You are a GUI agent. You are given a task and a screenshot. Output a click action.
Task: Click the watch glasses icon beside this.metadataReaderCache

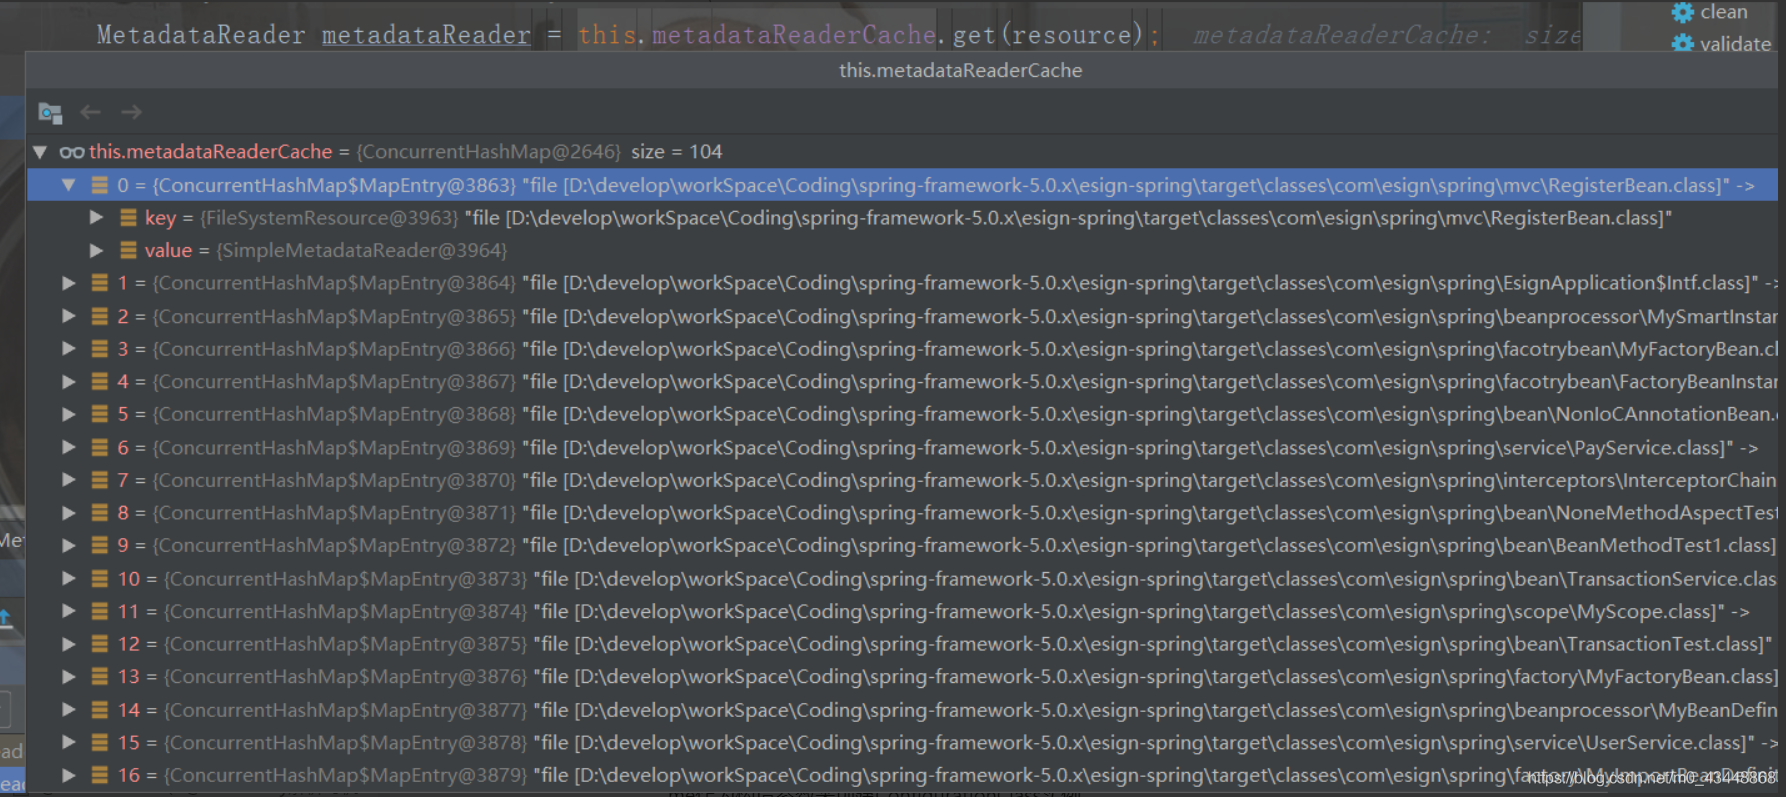tap(71, 152)
